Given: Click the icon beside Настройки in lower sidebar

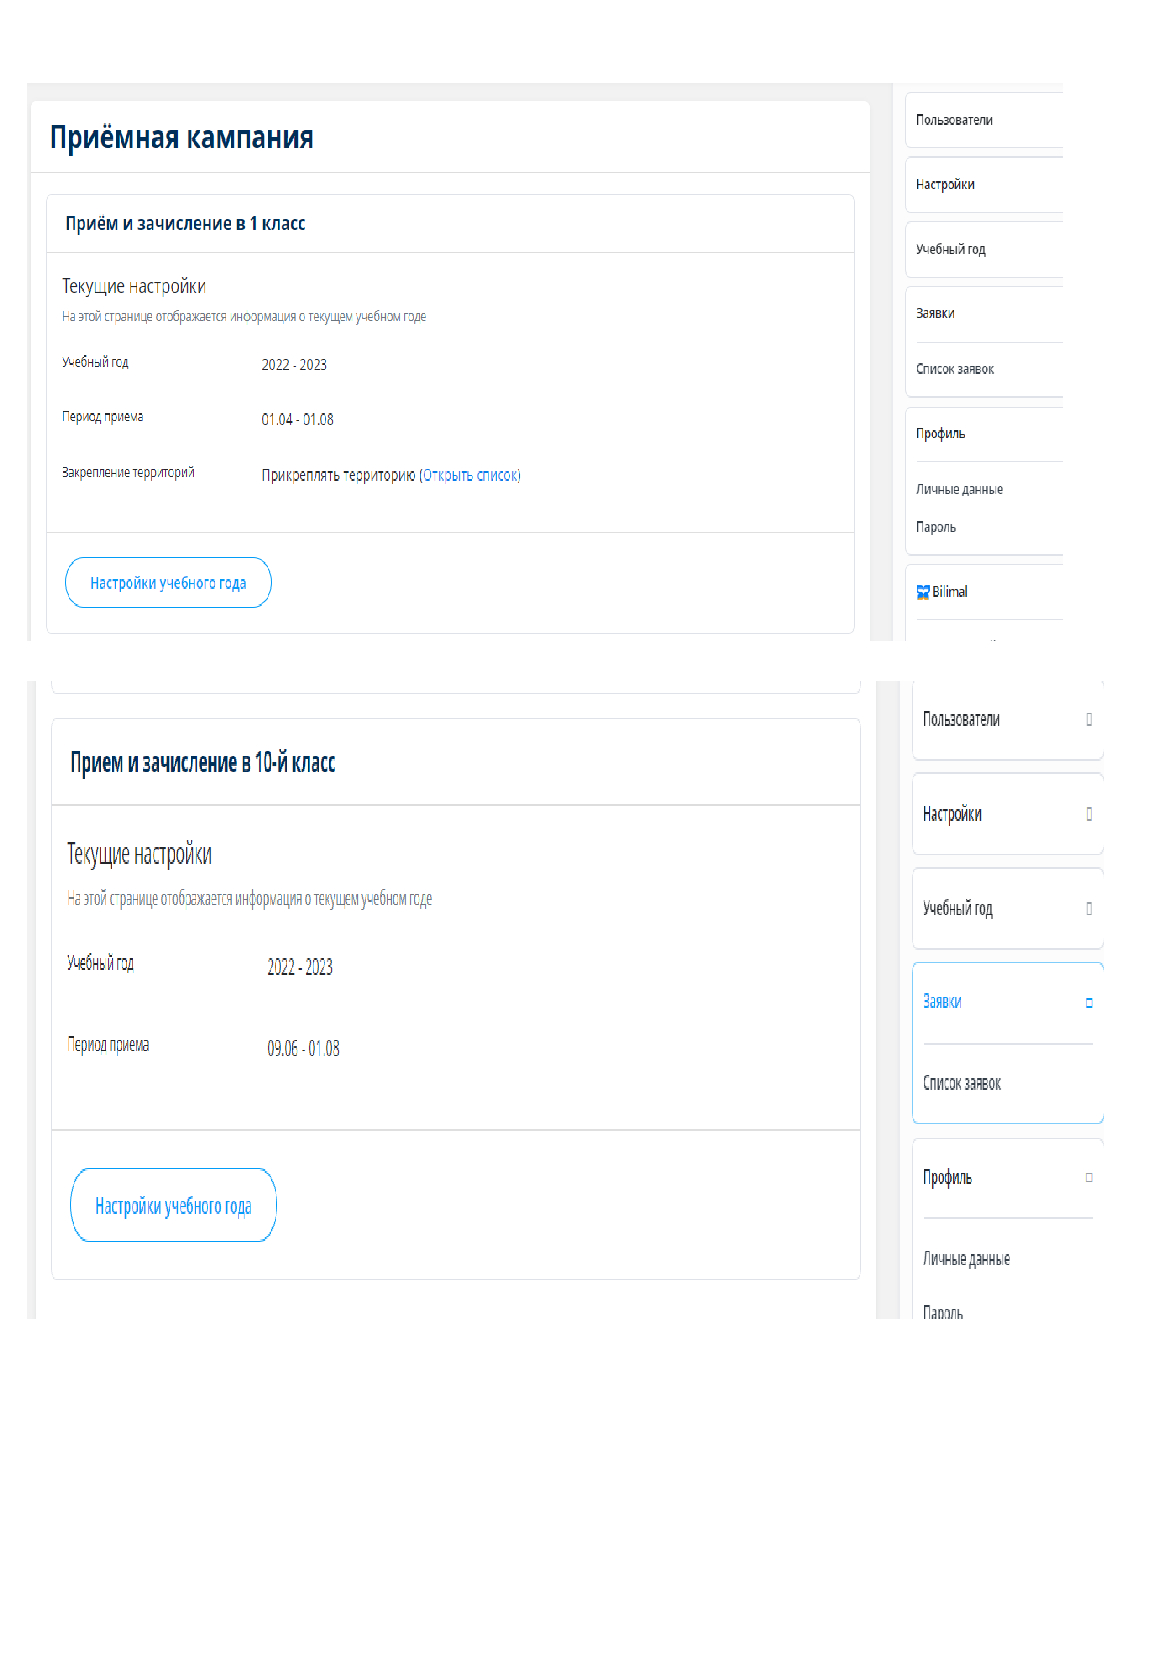Looking at the screenshot, I should pos(1089,815).
